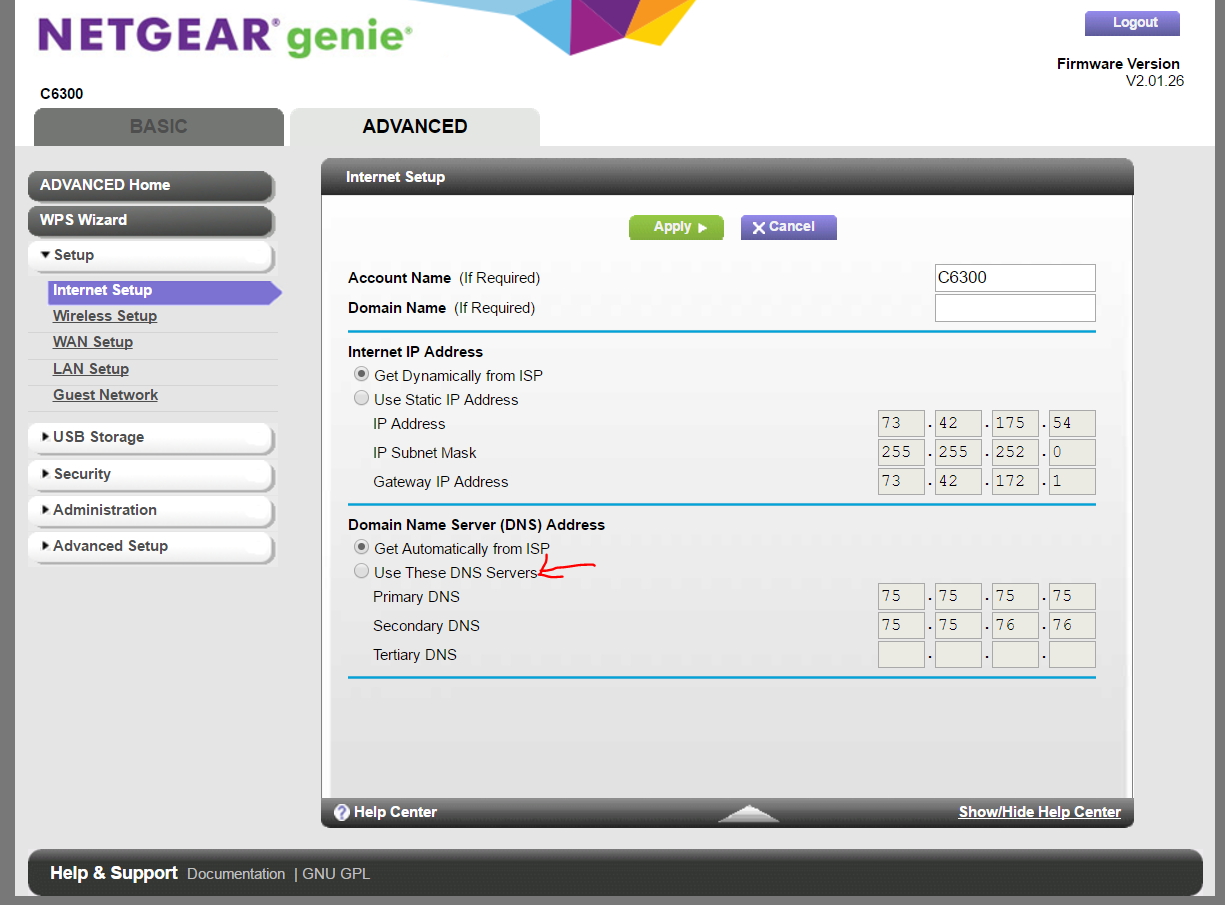The height and width of the screenshot is (905, 1225).
Task: Expand the Administration section
Action: [x=104, y=510]
